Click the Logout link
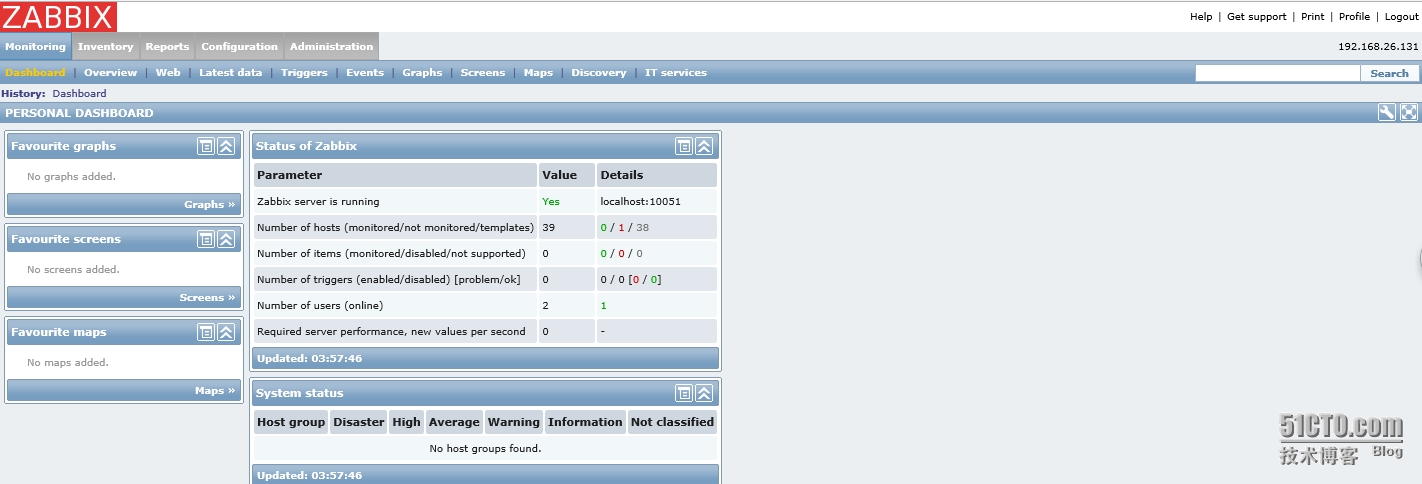This screenshot has width=1422, height=484. 1402,17
